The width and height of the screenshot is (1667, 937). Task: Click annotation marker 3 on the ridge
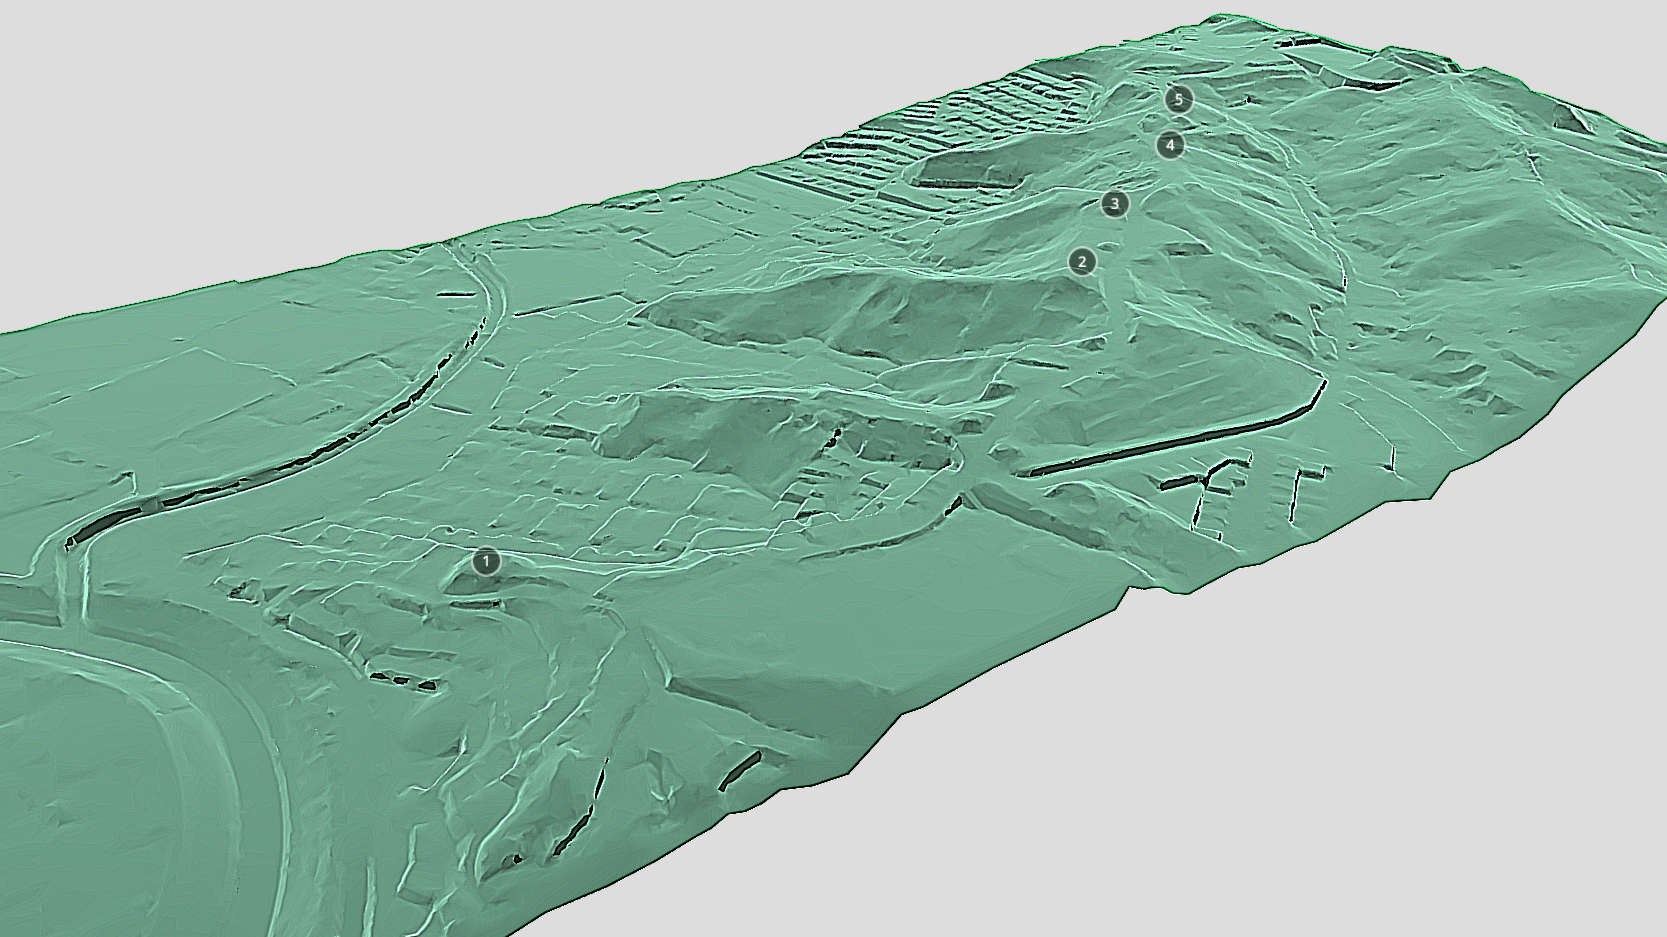1115,204
